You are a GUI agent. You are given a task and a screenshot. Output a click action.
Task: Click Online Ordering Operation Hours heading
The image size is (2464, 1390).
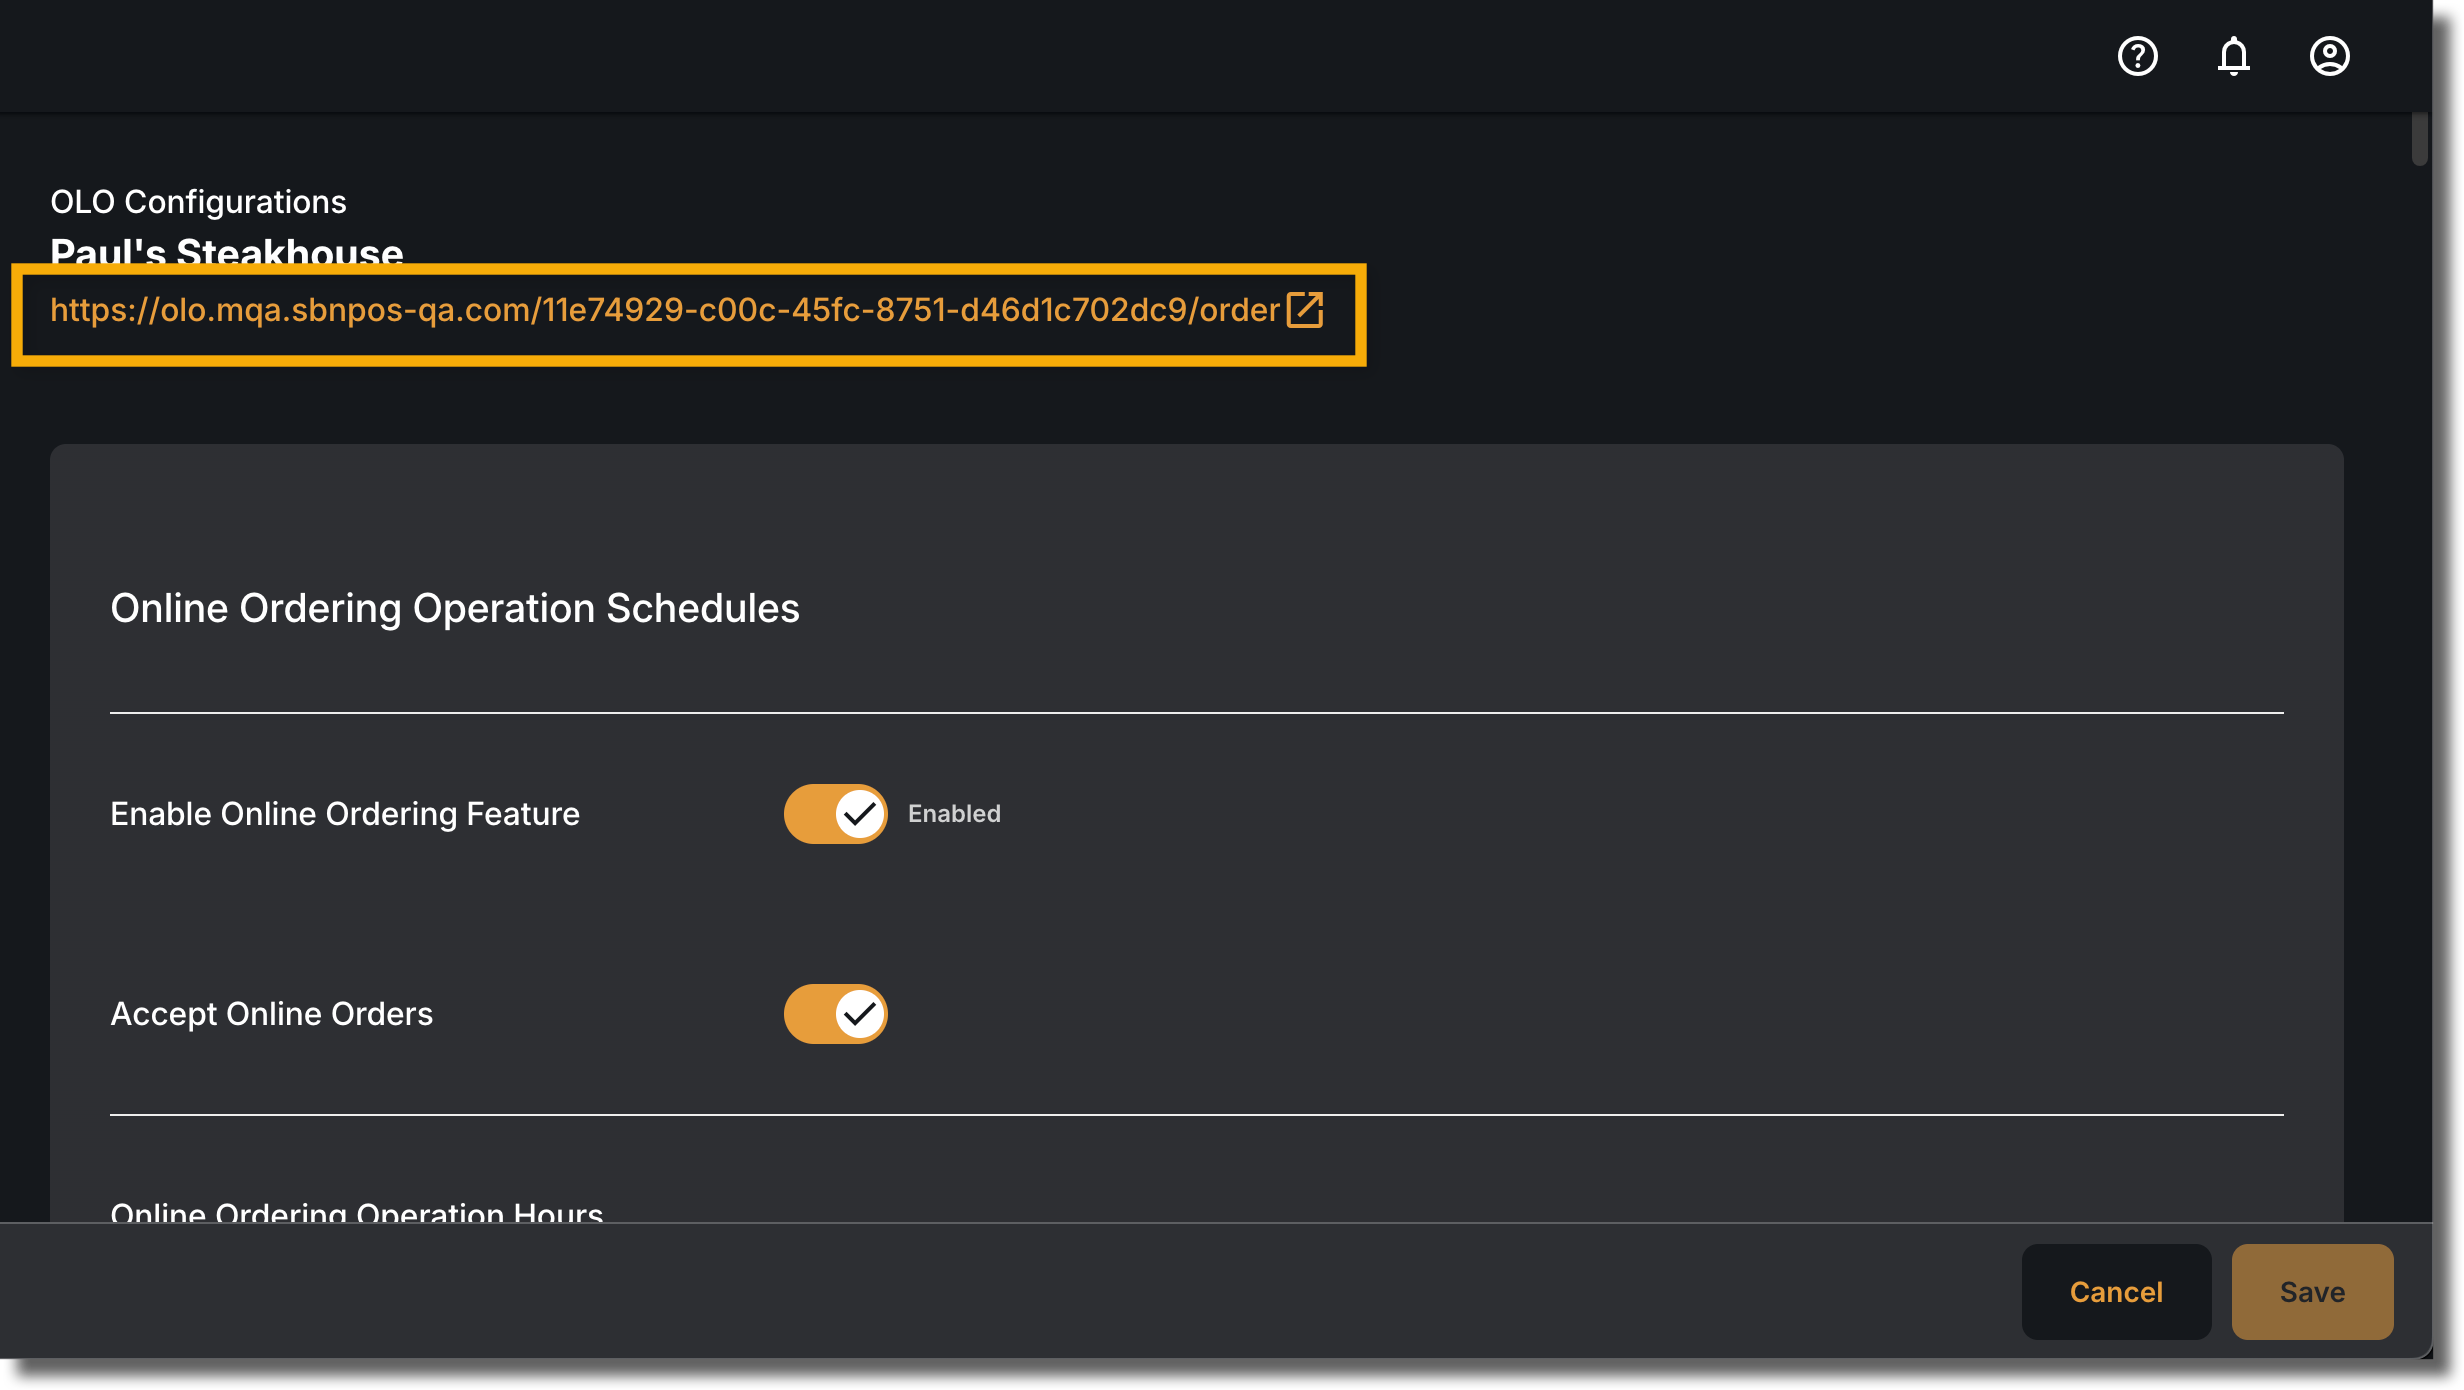tap(357, 1212)
